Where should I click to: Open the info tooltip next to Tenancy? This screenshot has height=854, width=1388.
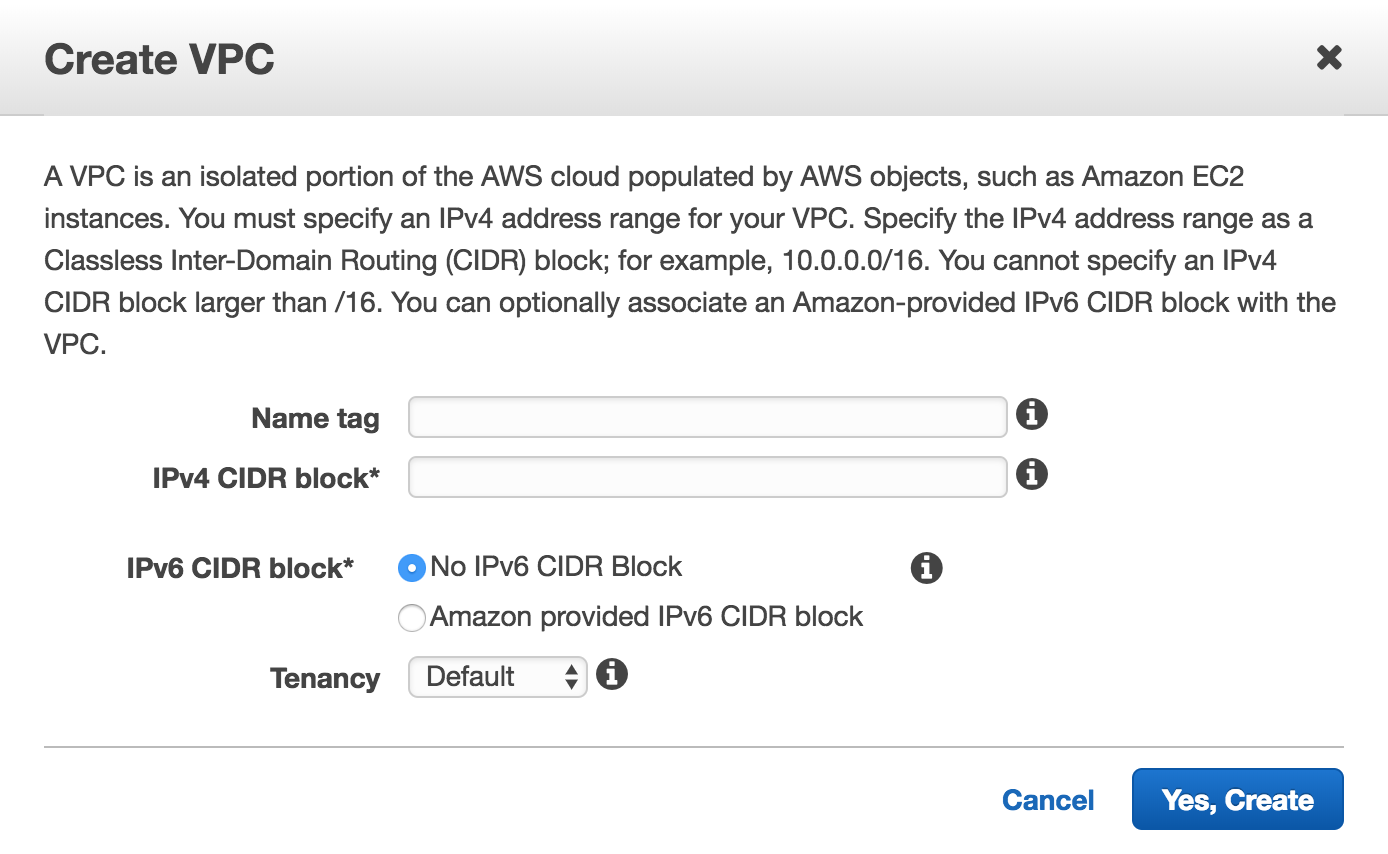(x=612, y=674)
